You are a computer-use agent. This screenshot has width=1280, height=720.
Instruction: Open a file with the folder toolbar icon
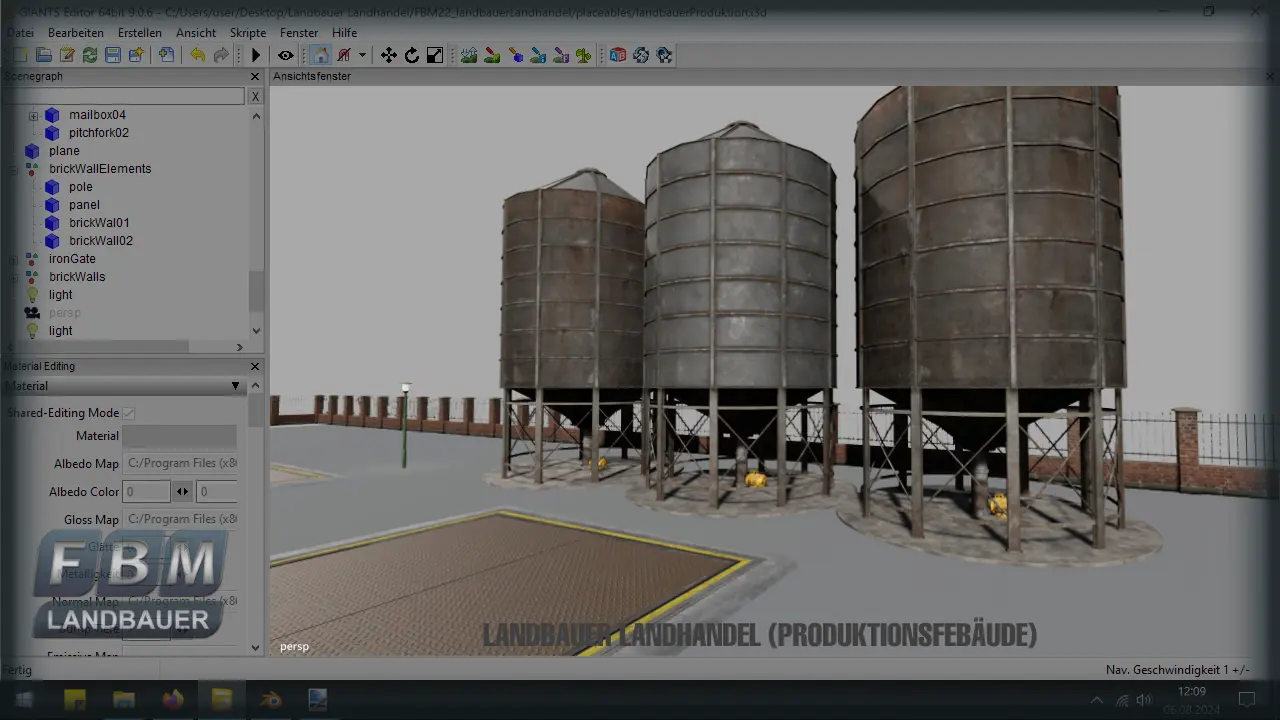click(44, 55)
